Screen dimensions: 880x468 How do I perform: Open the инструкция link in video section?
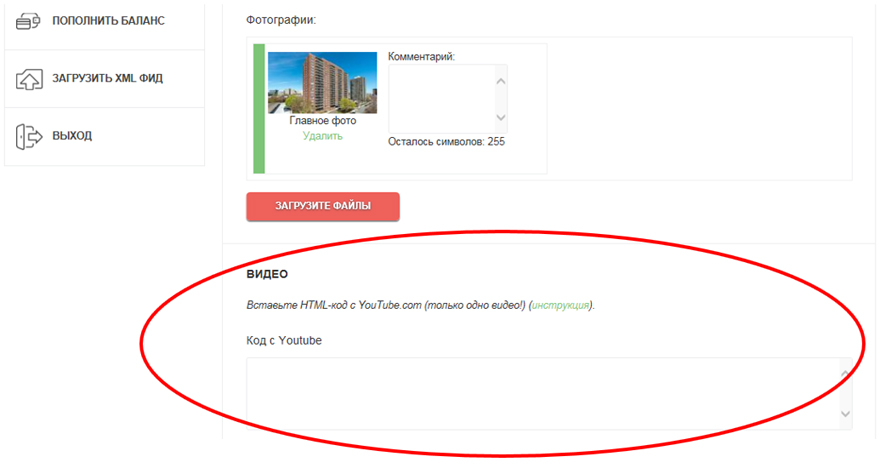point(561,305)
